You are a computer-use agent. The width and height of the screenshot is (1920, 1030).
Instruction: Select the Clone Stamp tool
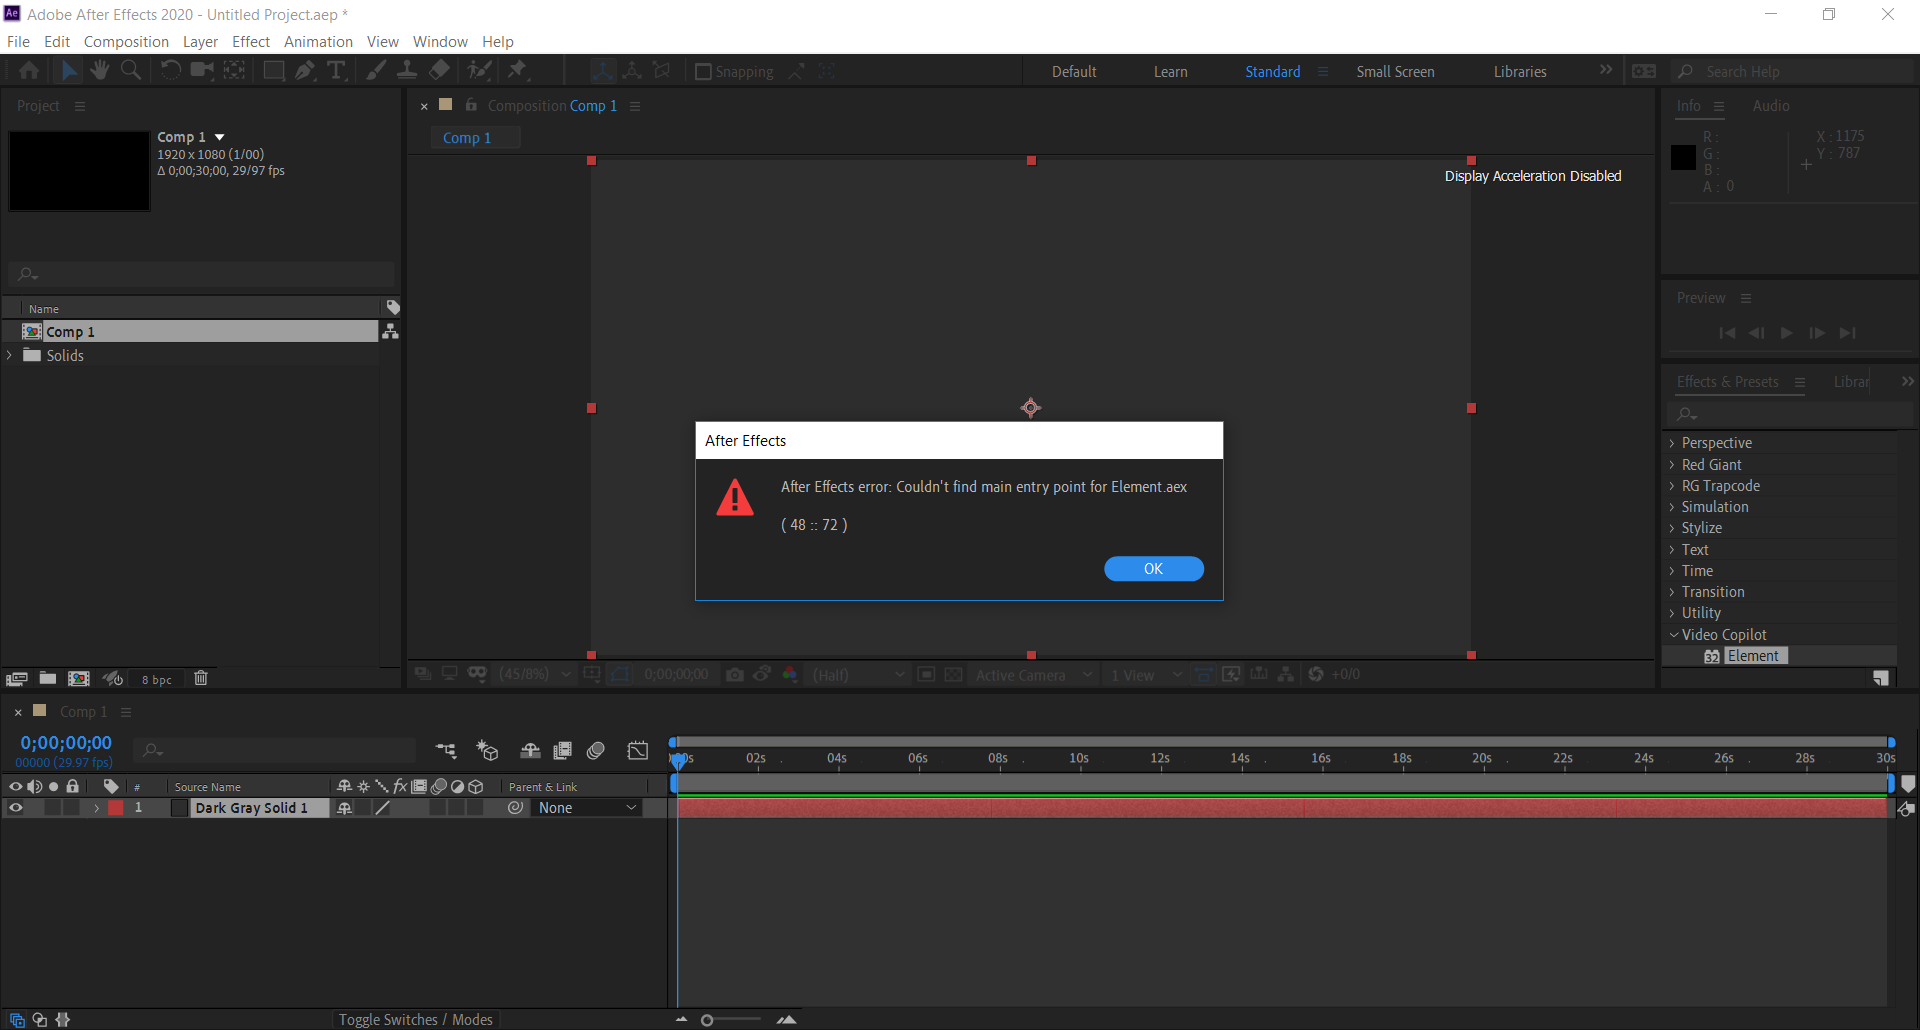(x=407, y=70)
